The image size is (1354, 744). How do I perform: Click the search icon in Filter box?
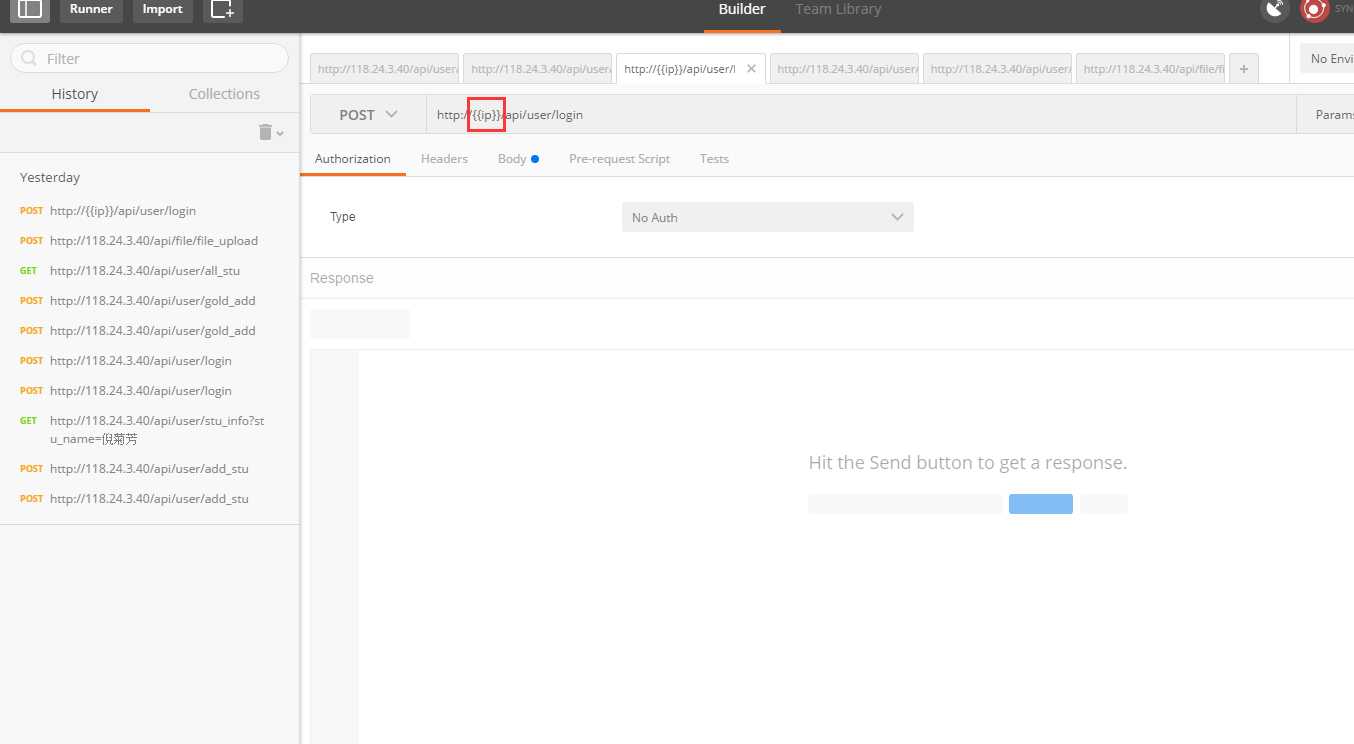click(x=29, y=59)
